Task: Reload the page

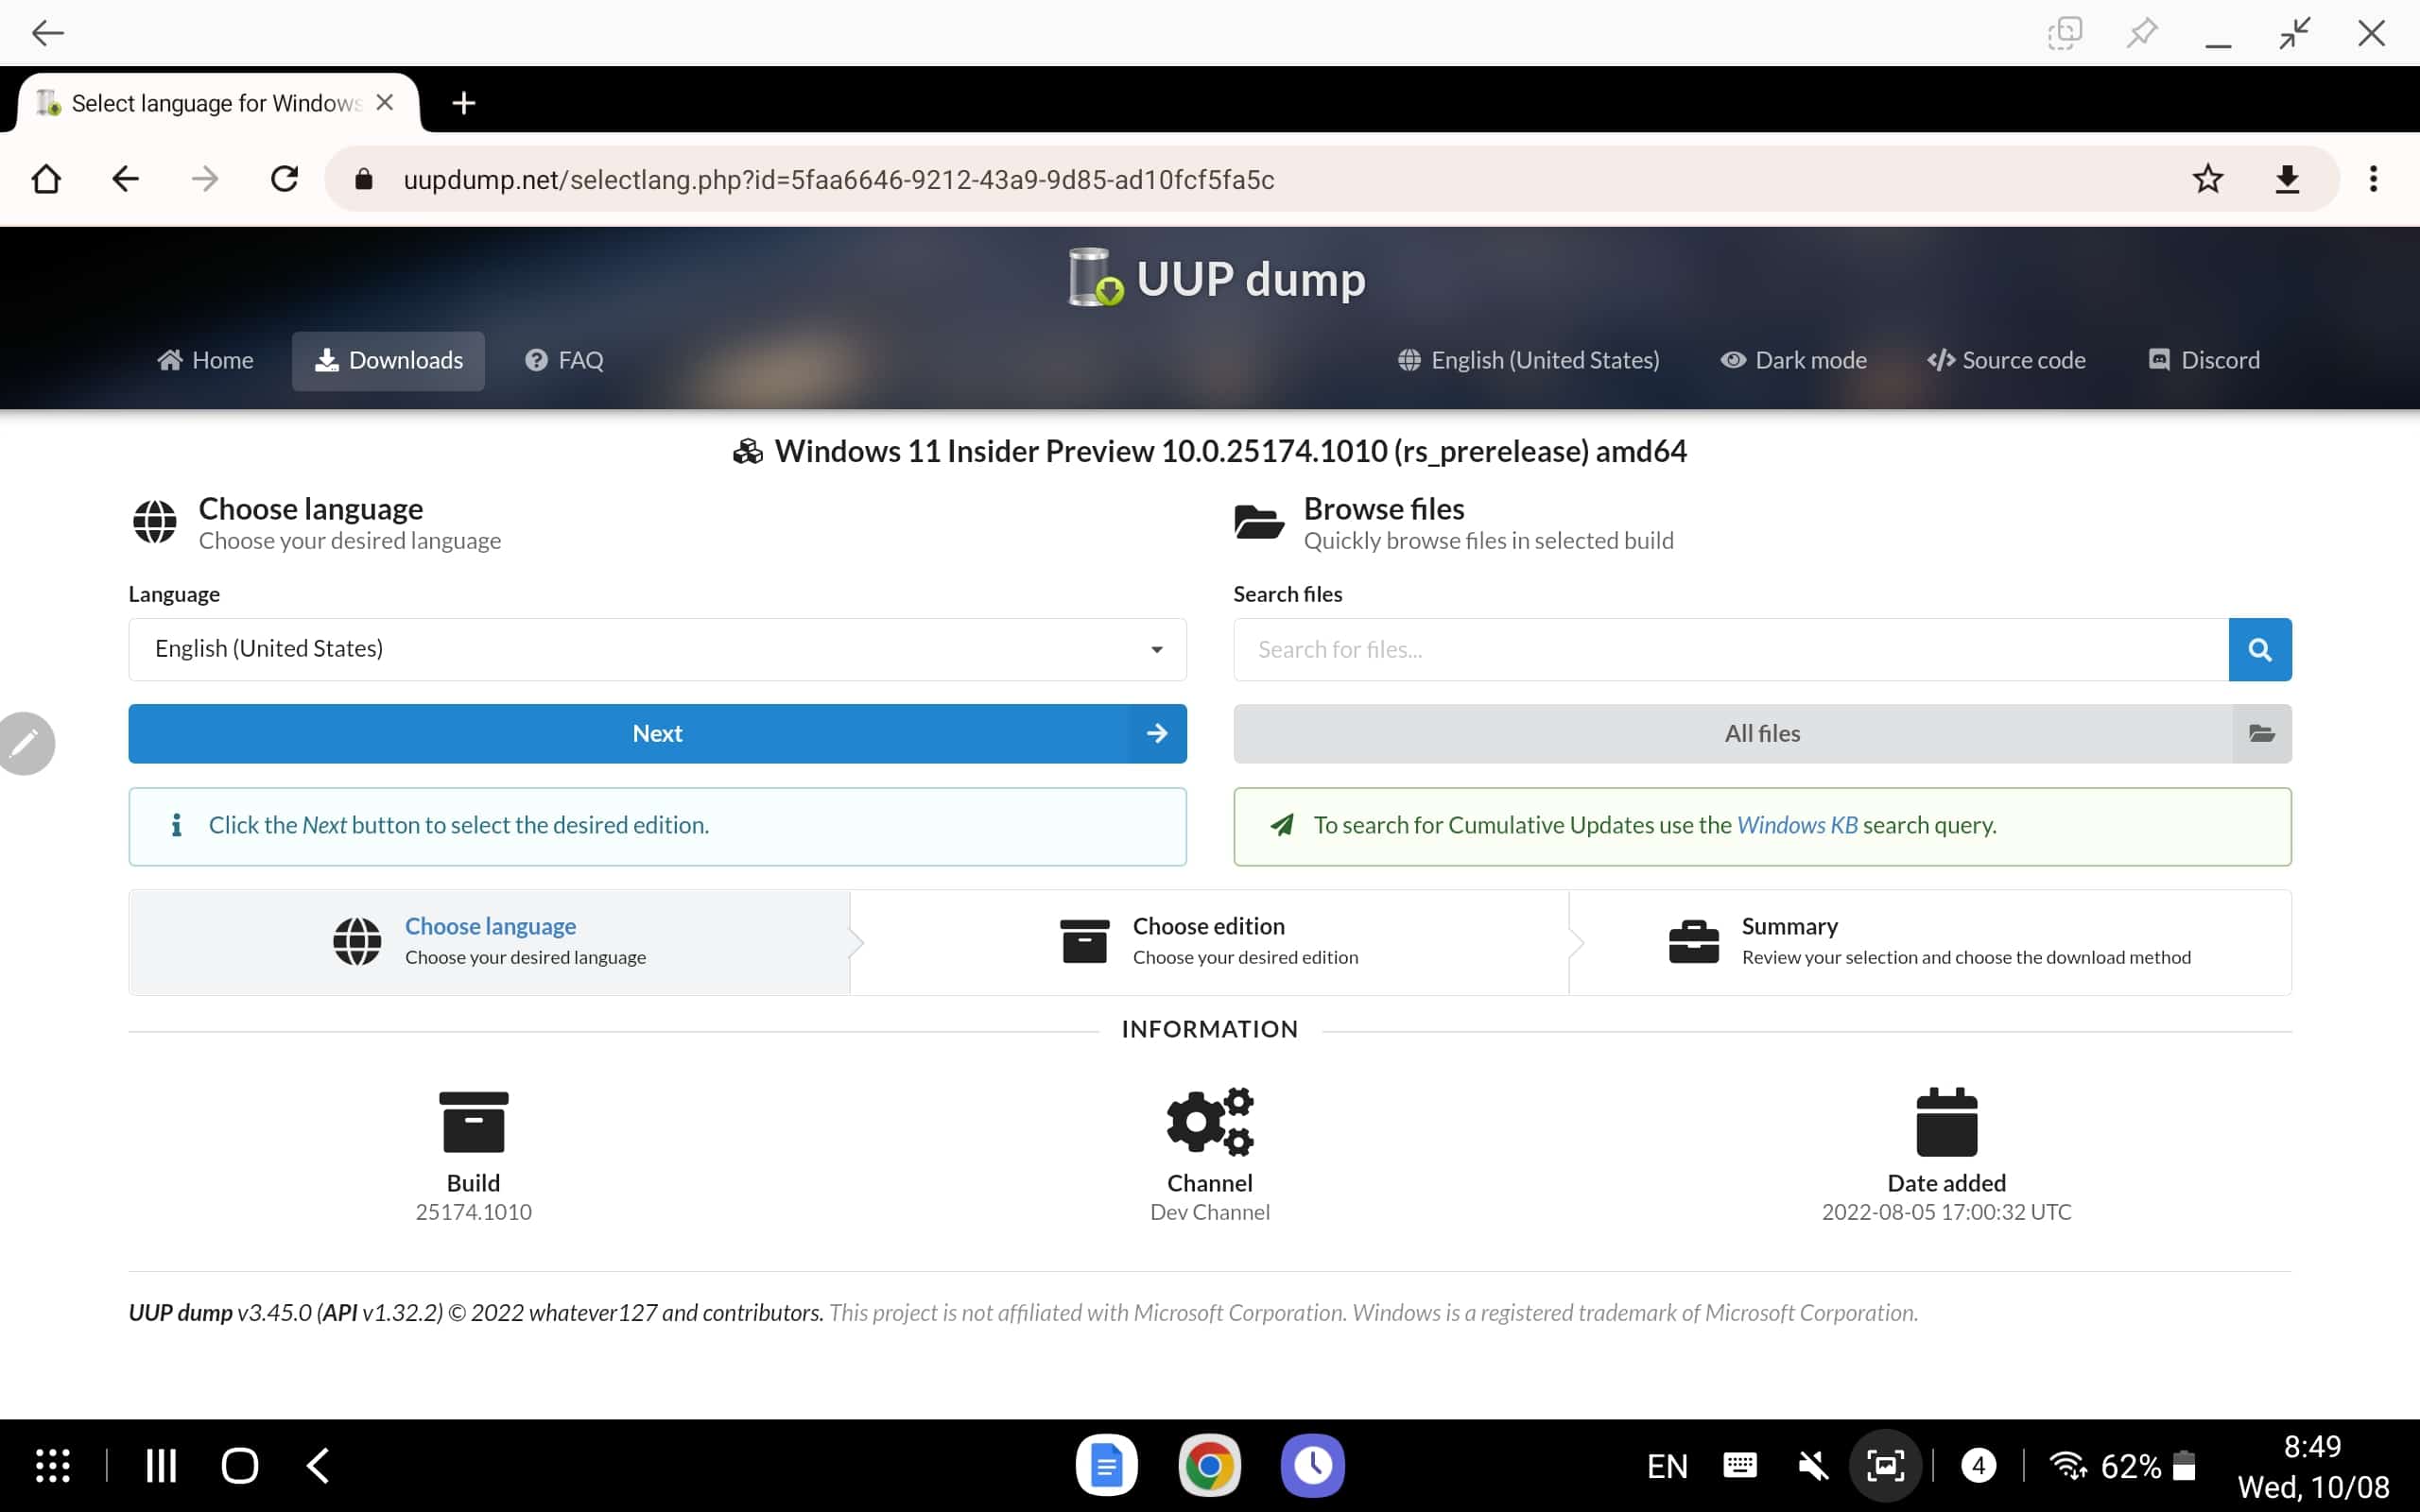Action: click(285, 179)
